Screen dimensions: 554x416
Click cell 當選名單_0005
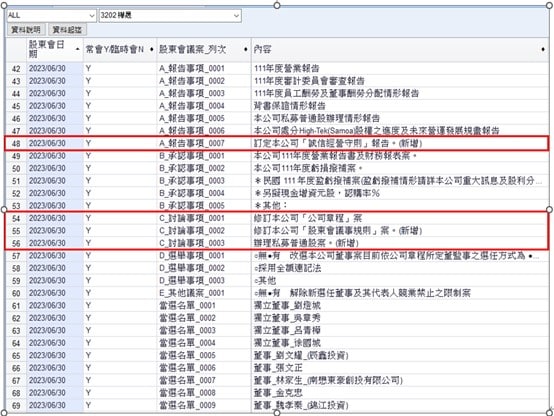(204, 356)
